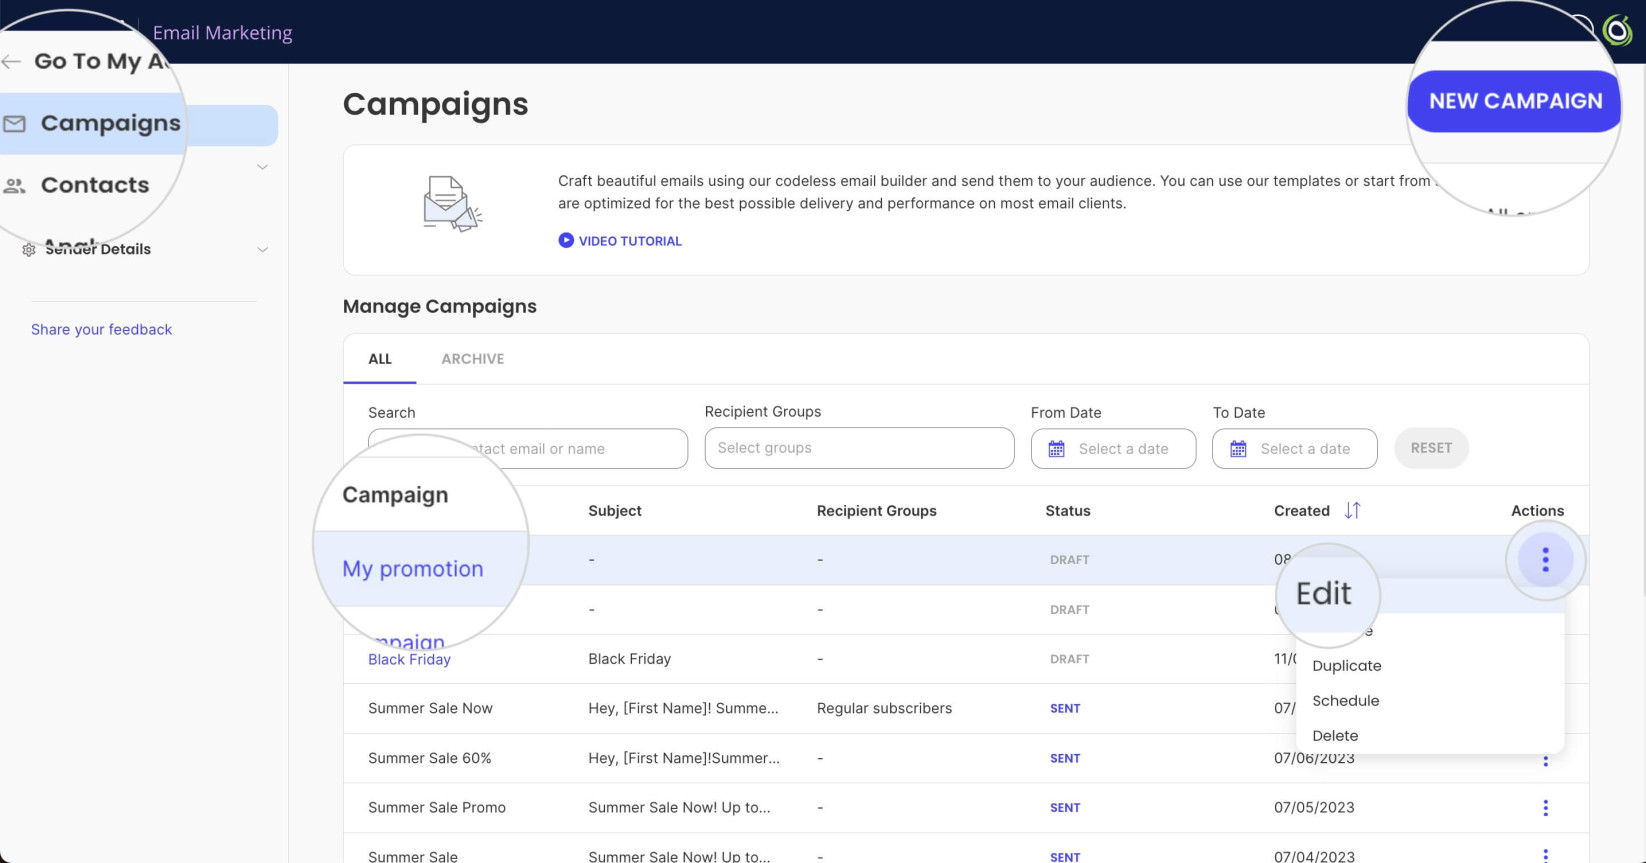This screenshot has height=863, width=1646.
Task: Click the video tutorial play icon
Action: [x=566, y=240]
